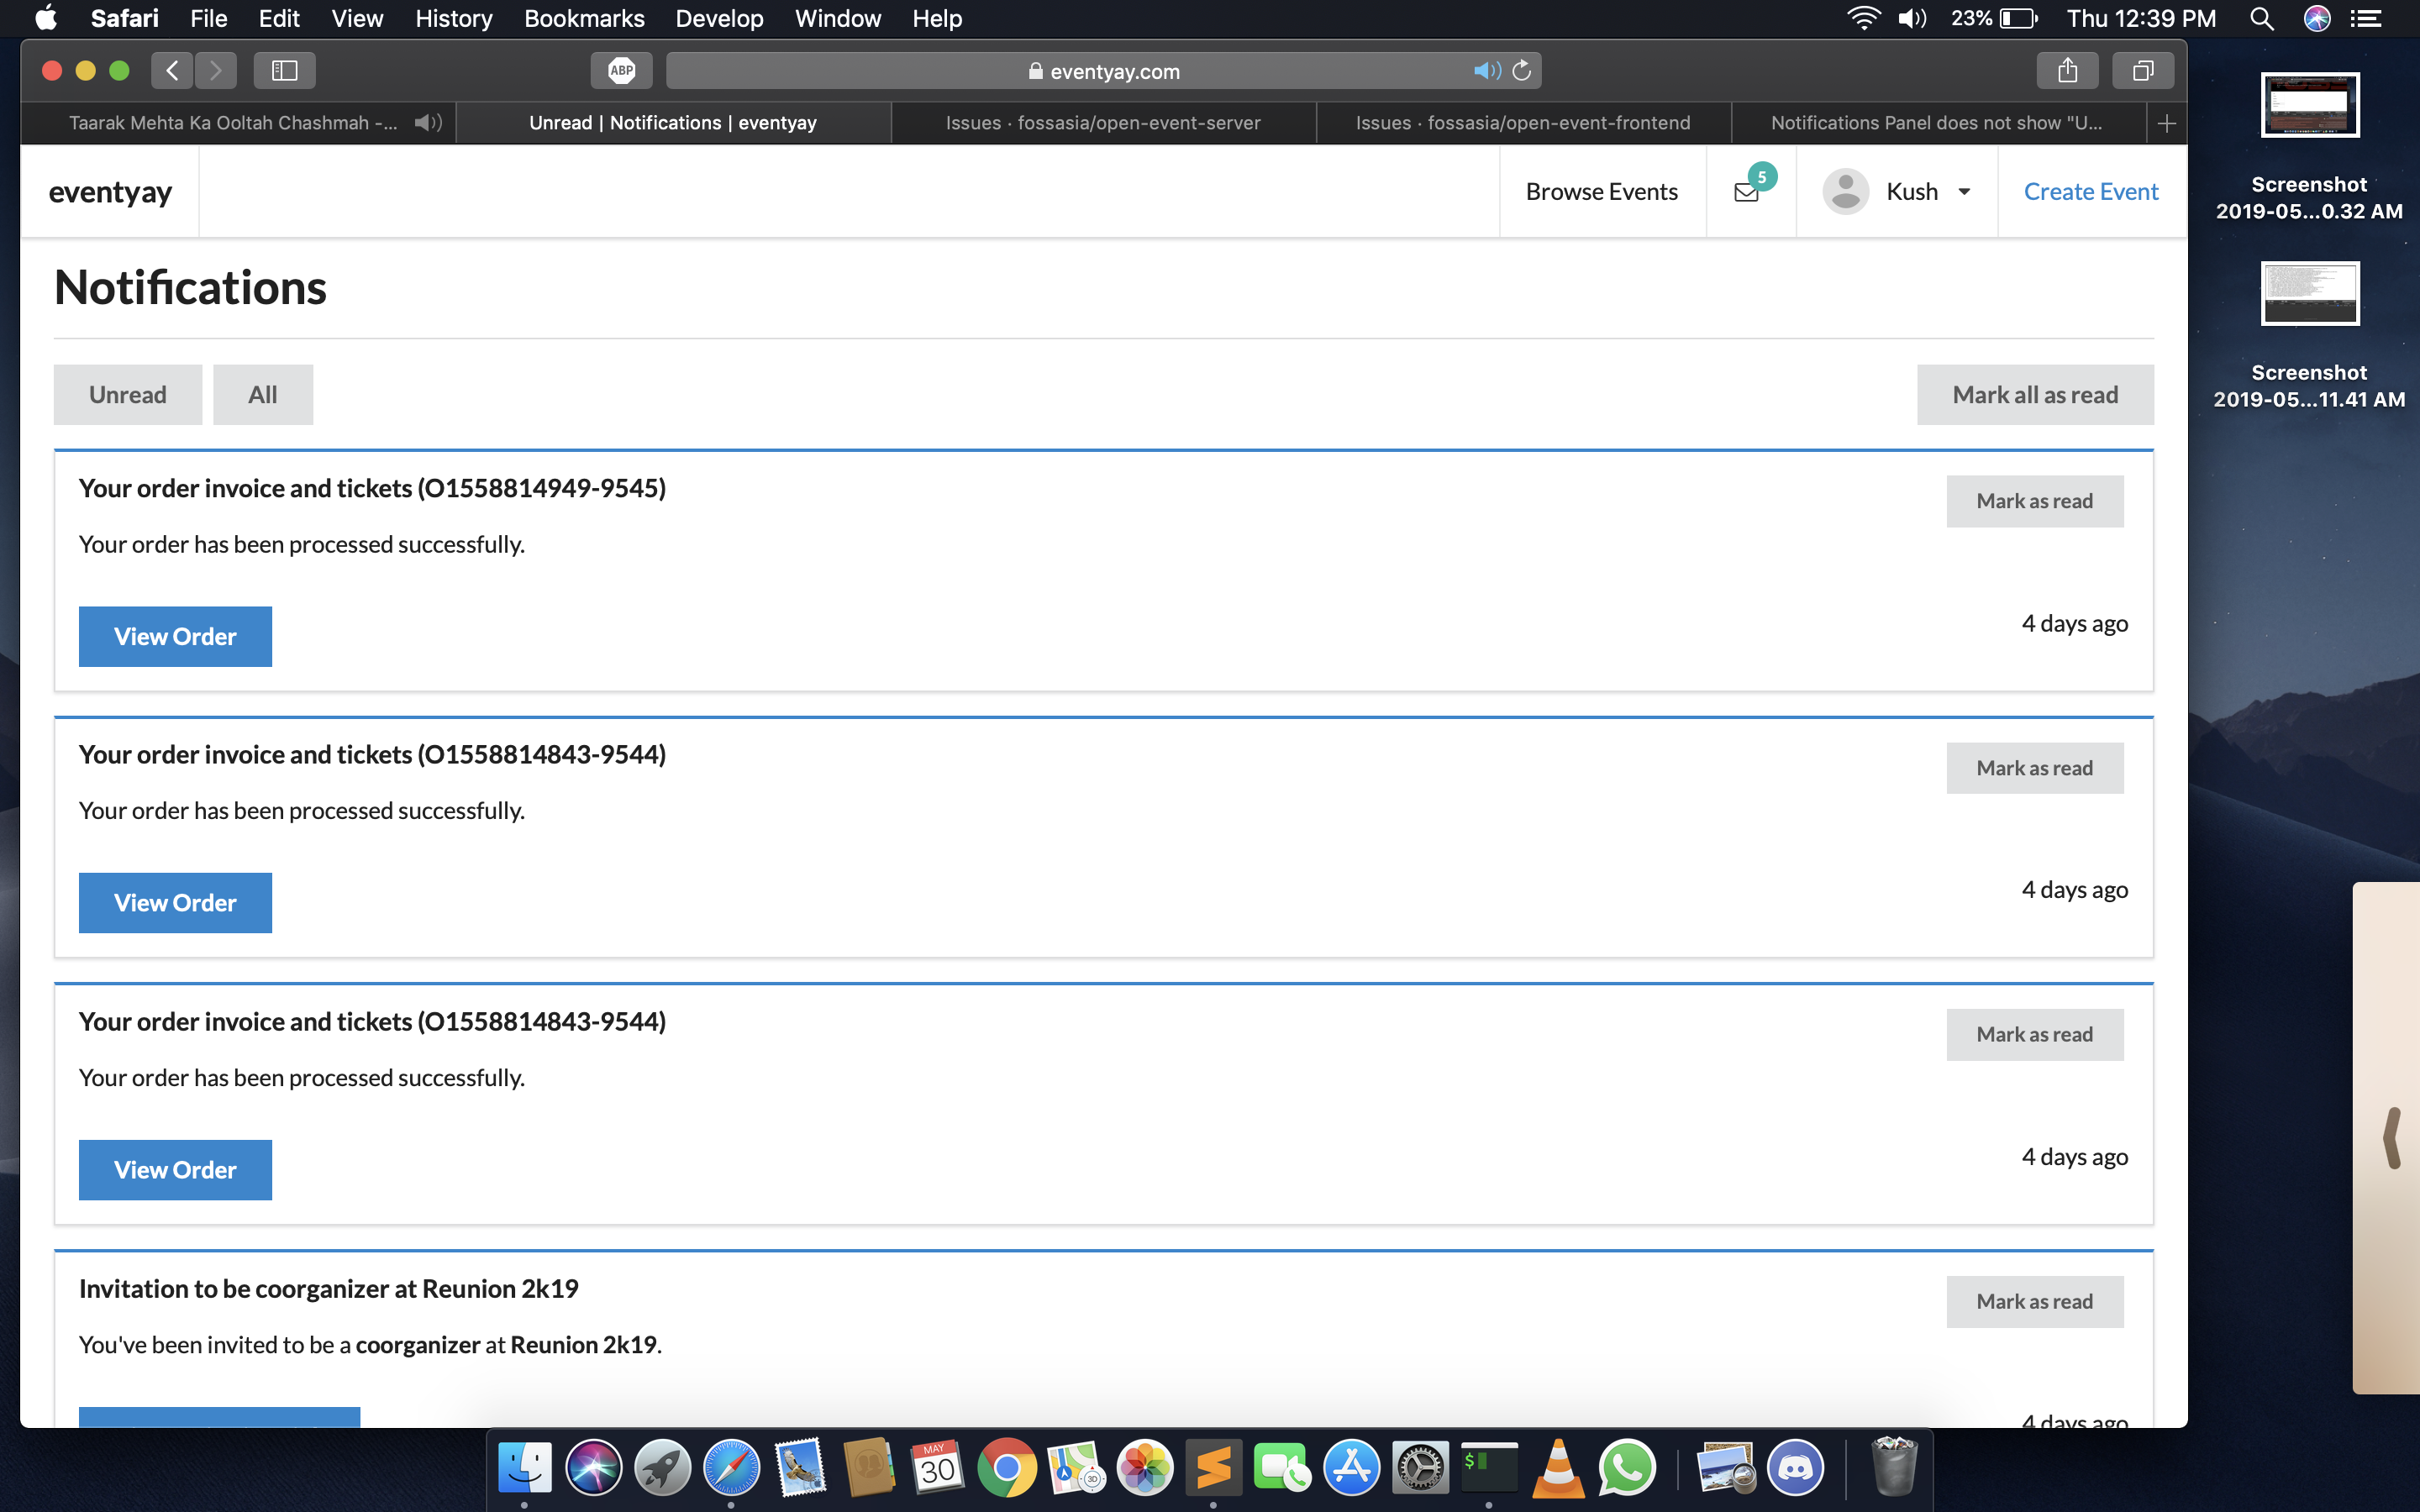Switch to open-event-server Issues tab

(x=1103, y=122)
